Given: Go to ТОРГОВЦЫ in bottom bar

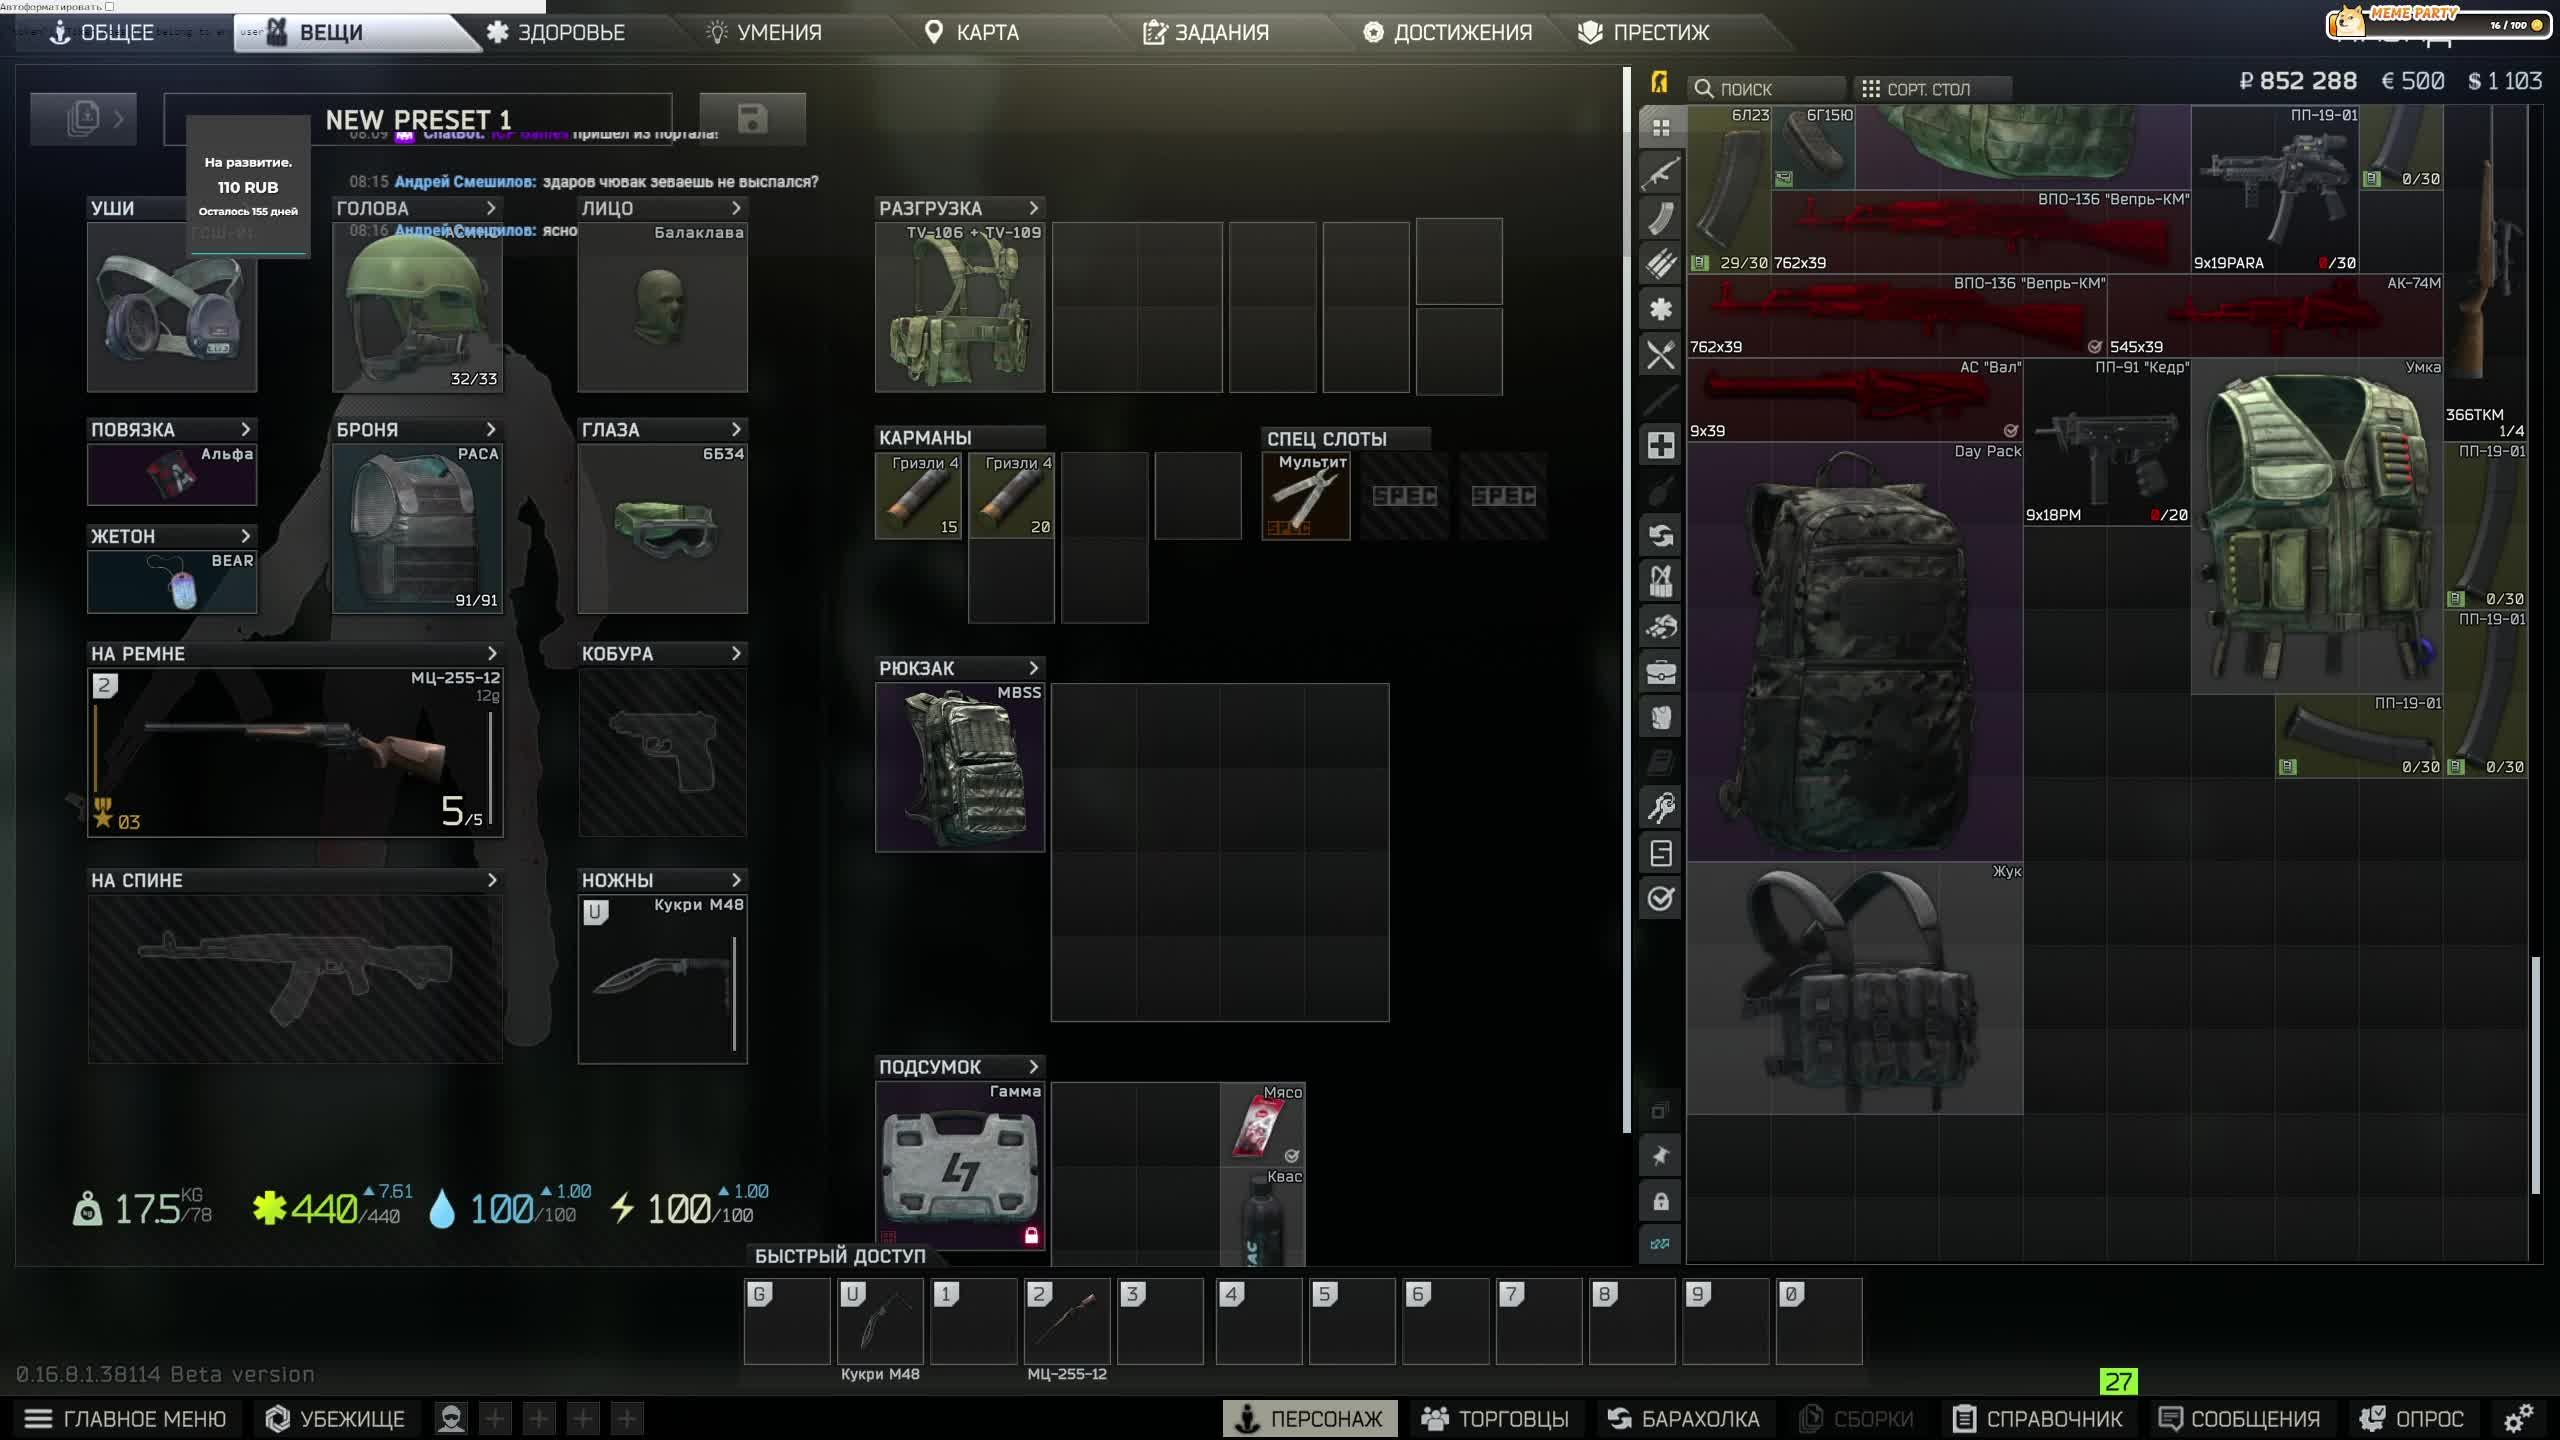Looking at the screenshot, I should (1495, 1418).
